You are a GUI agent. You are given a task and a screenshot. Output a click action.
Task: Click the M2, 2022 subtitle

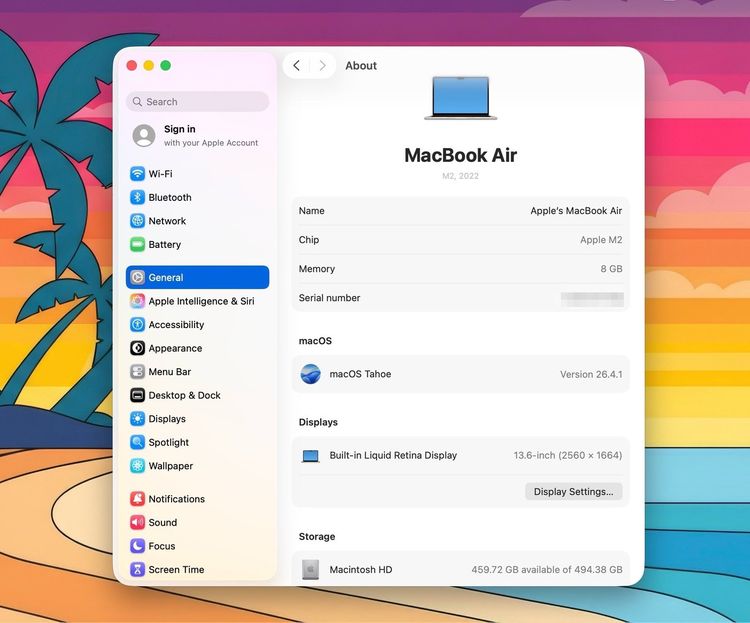pos(460,176)
